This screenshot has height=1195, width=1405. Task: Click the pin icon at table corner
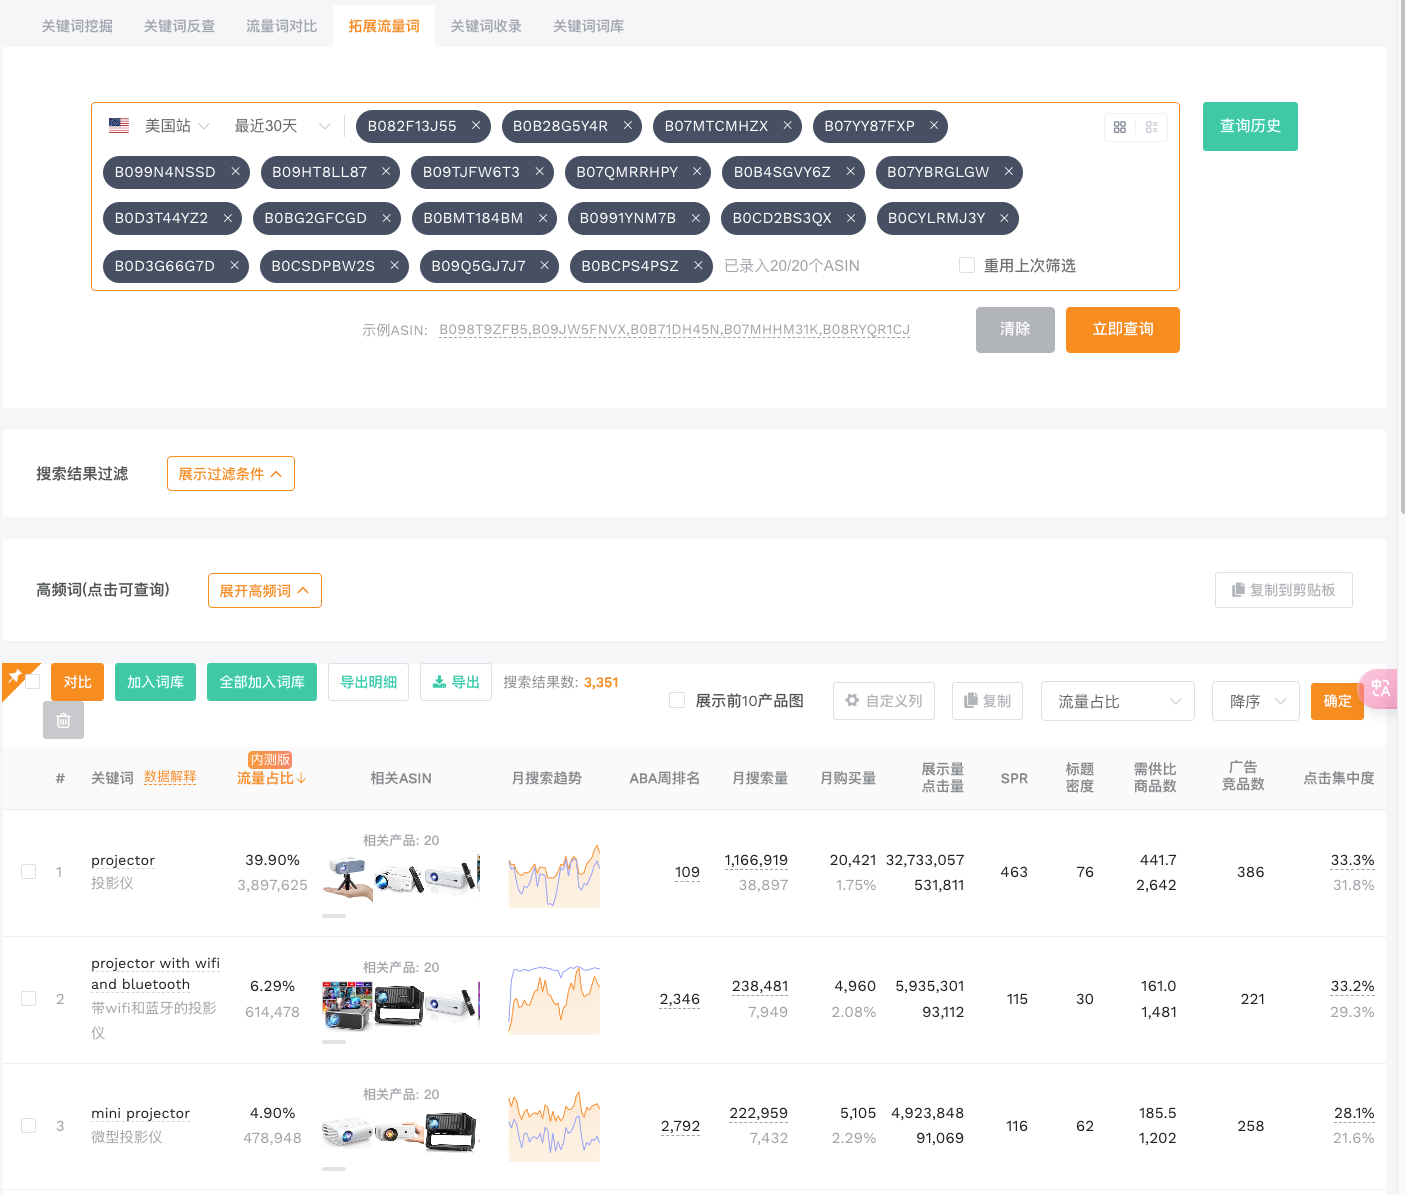click(x=14, y=677)
